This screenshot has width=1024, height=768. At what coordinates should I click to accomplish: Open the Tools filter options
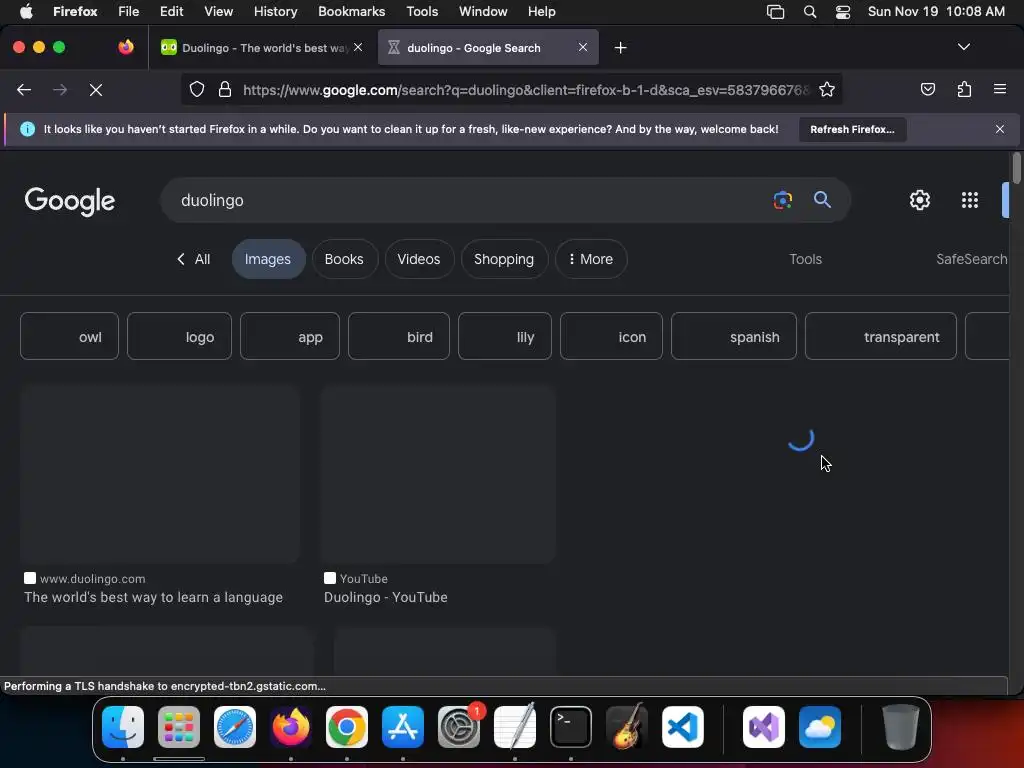coord(805,259)
